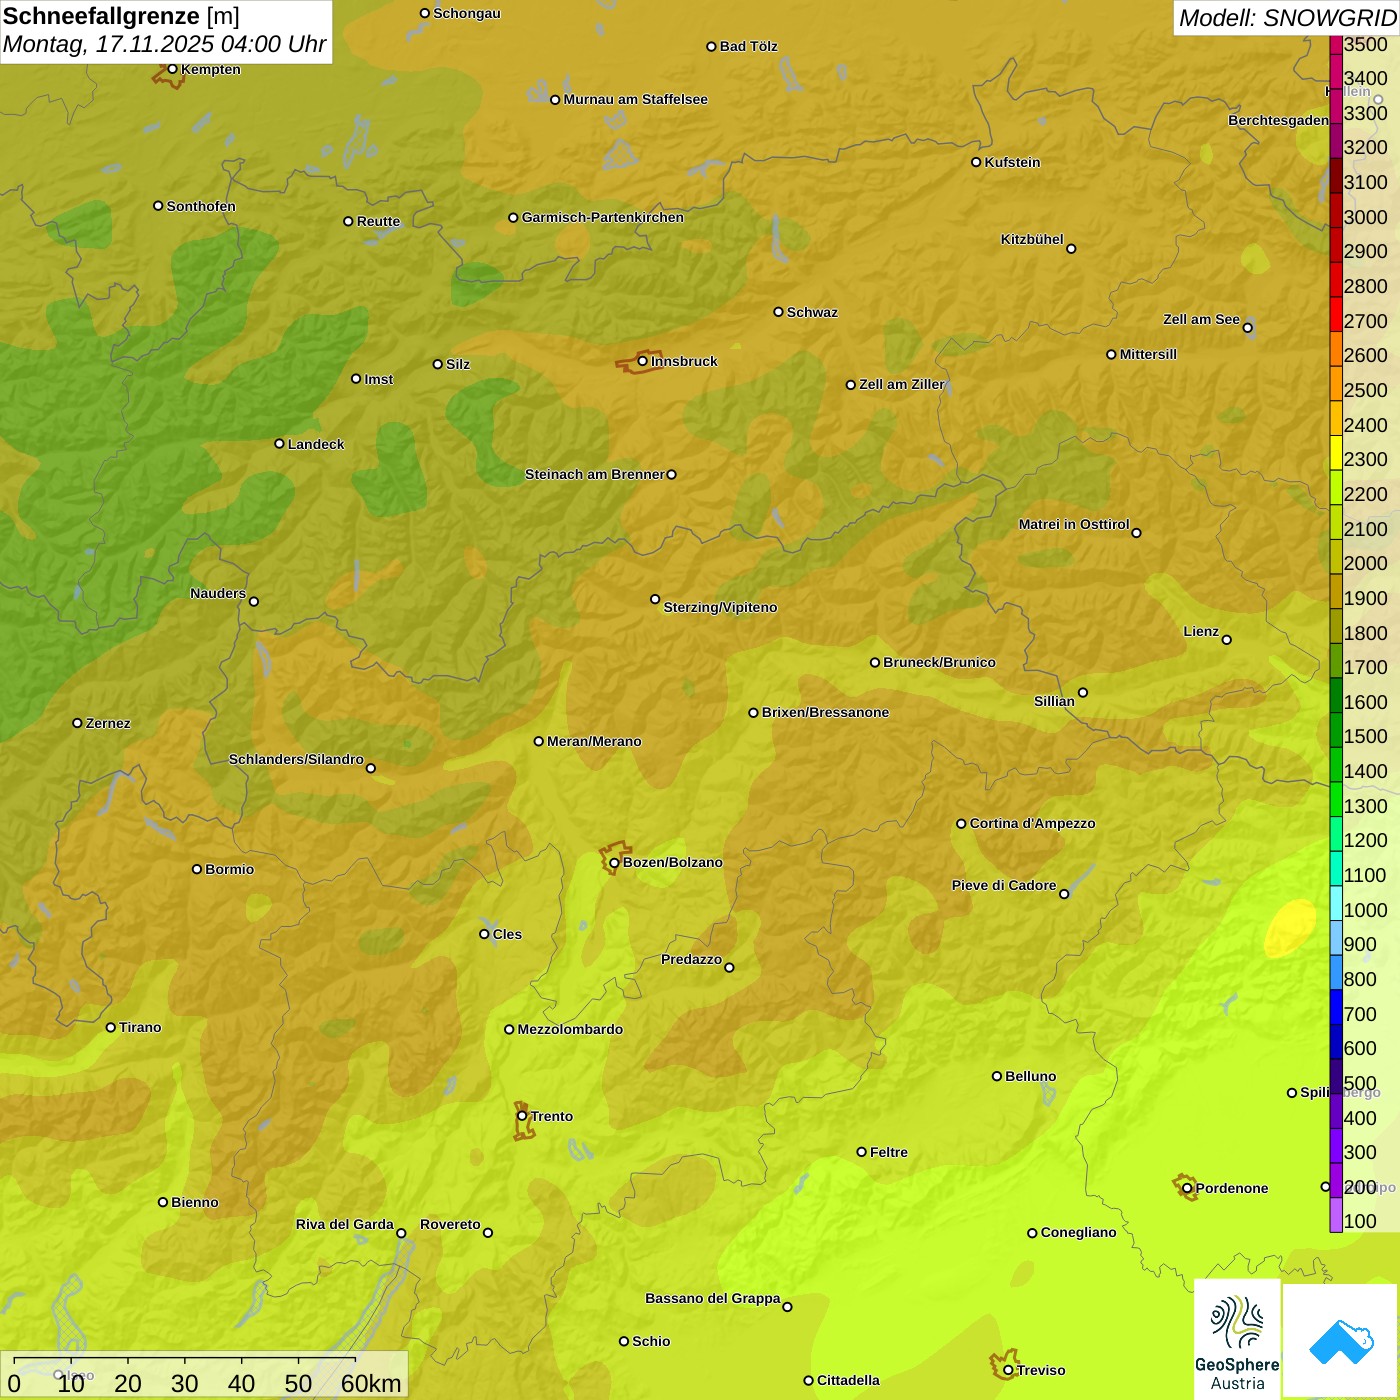This screenshot has height=1400, width=1400.
Task: Select the Meran/Merano label
Action: [x=594, y=741]
